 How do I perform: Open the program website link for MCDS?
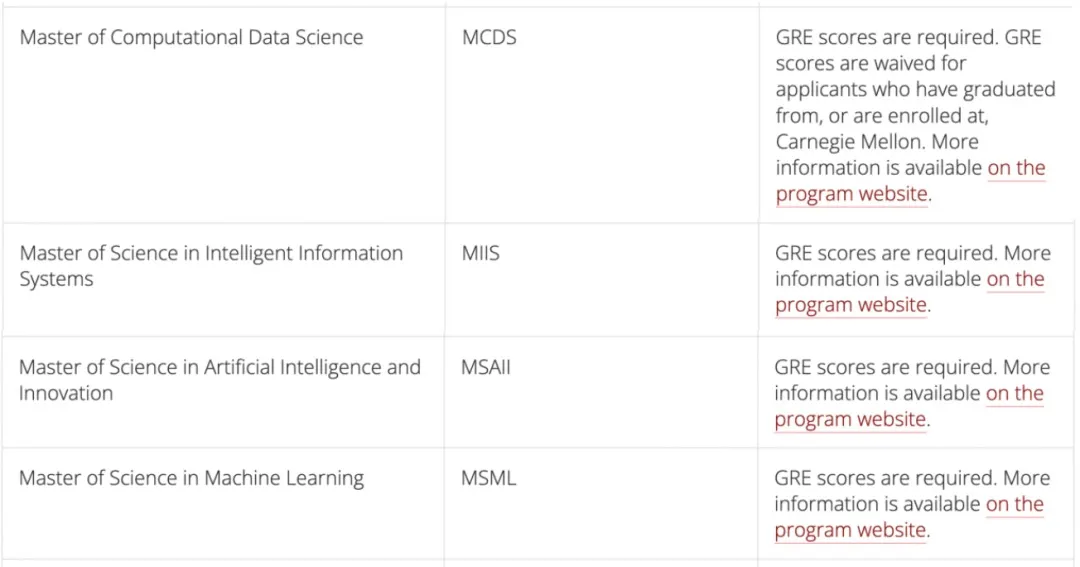pos(852,194)
